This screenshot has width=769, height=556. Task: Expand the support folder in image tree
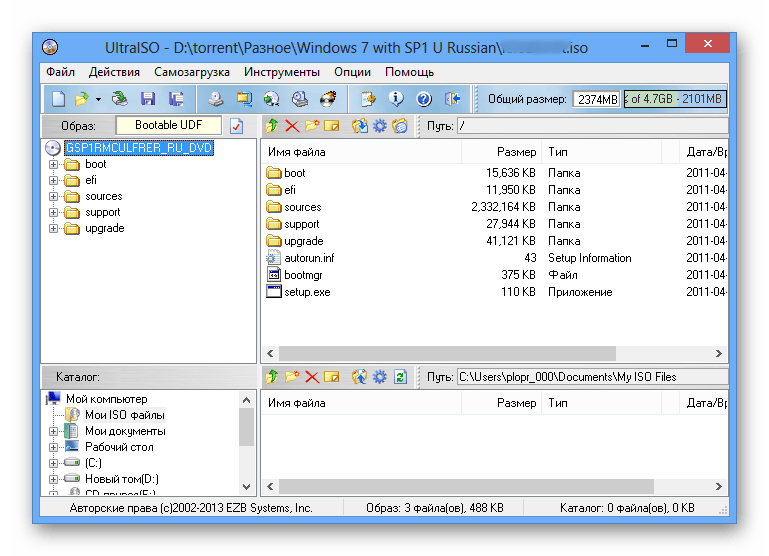tap(53, 212)
